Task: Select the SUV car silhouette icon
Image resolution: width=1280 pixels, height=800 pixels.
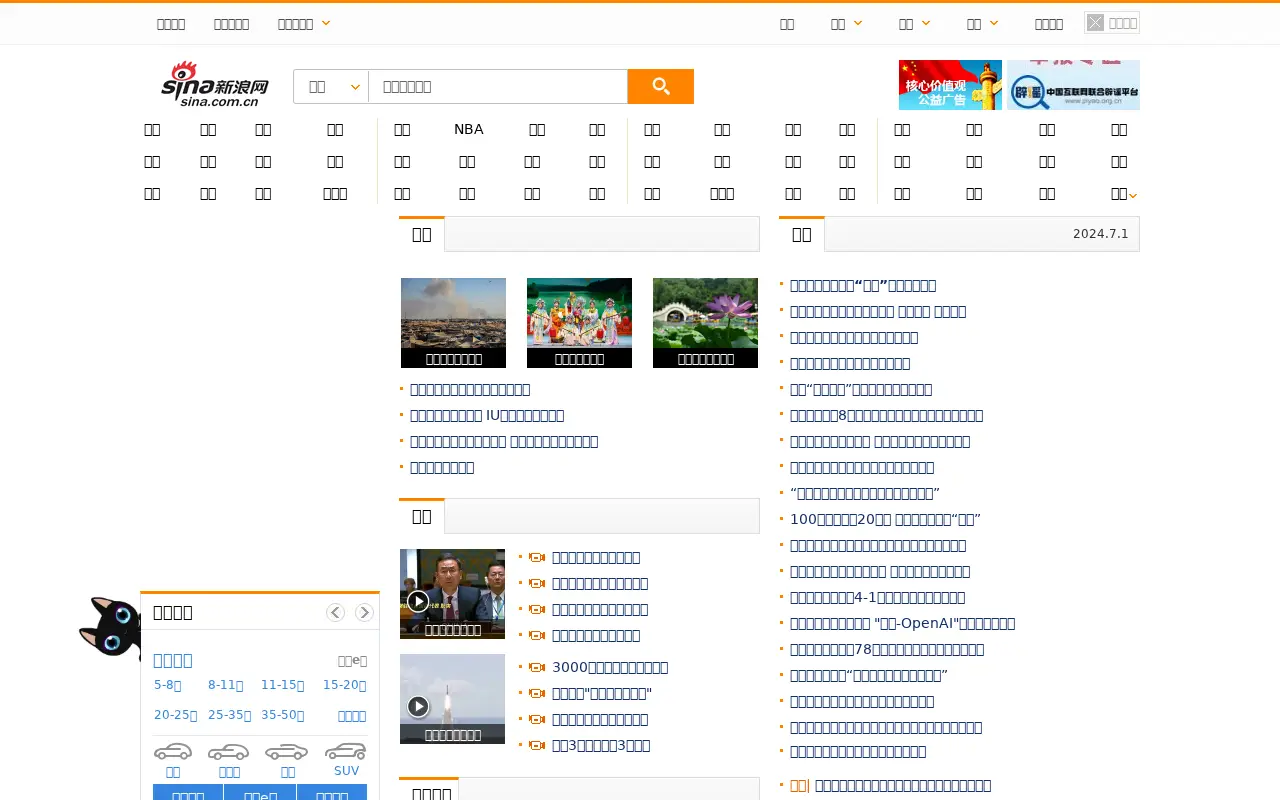Action: pyautogui.click(x=346, y=751)
